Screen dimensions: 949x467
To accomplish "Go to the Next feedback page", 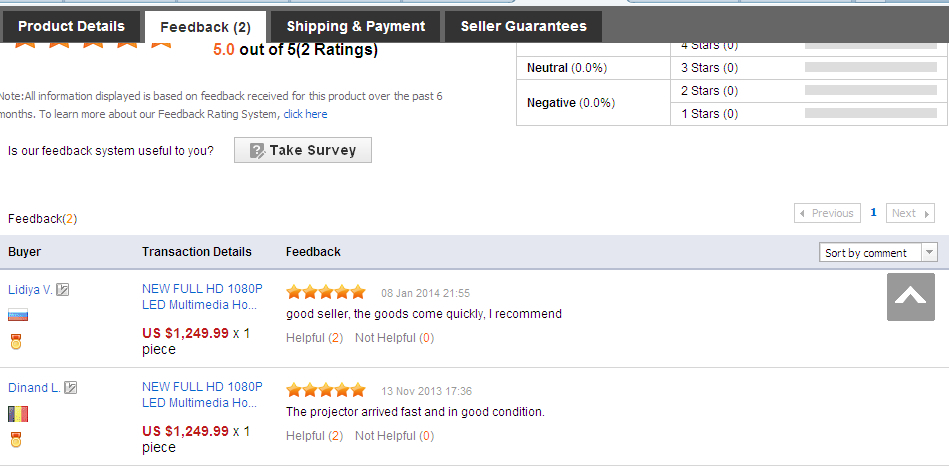I will 910,213.
